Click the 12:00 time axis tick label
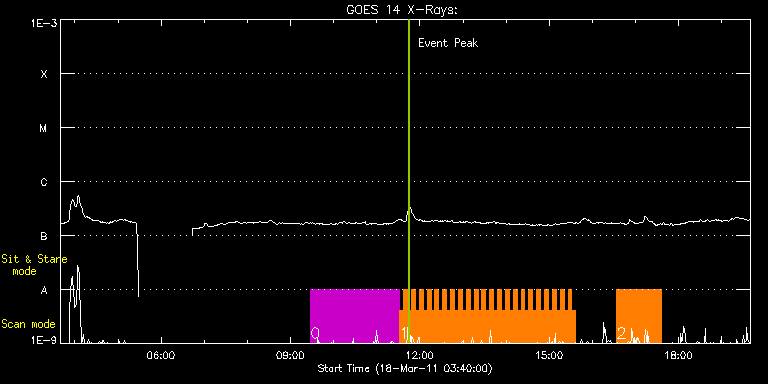This screenshot has width=768, height=384. 420,355
